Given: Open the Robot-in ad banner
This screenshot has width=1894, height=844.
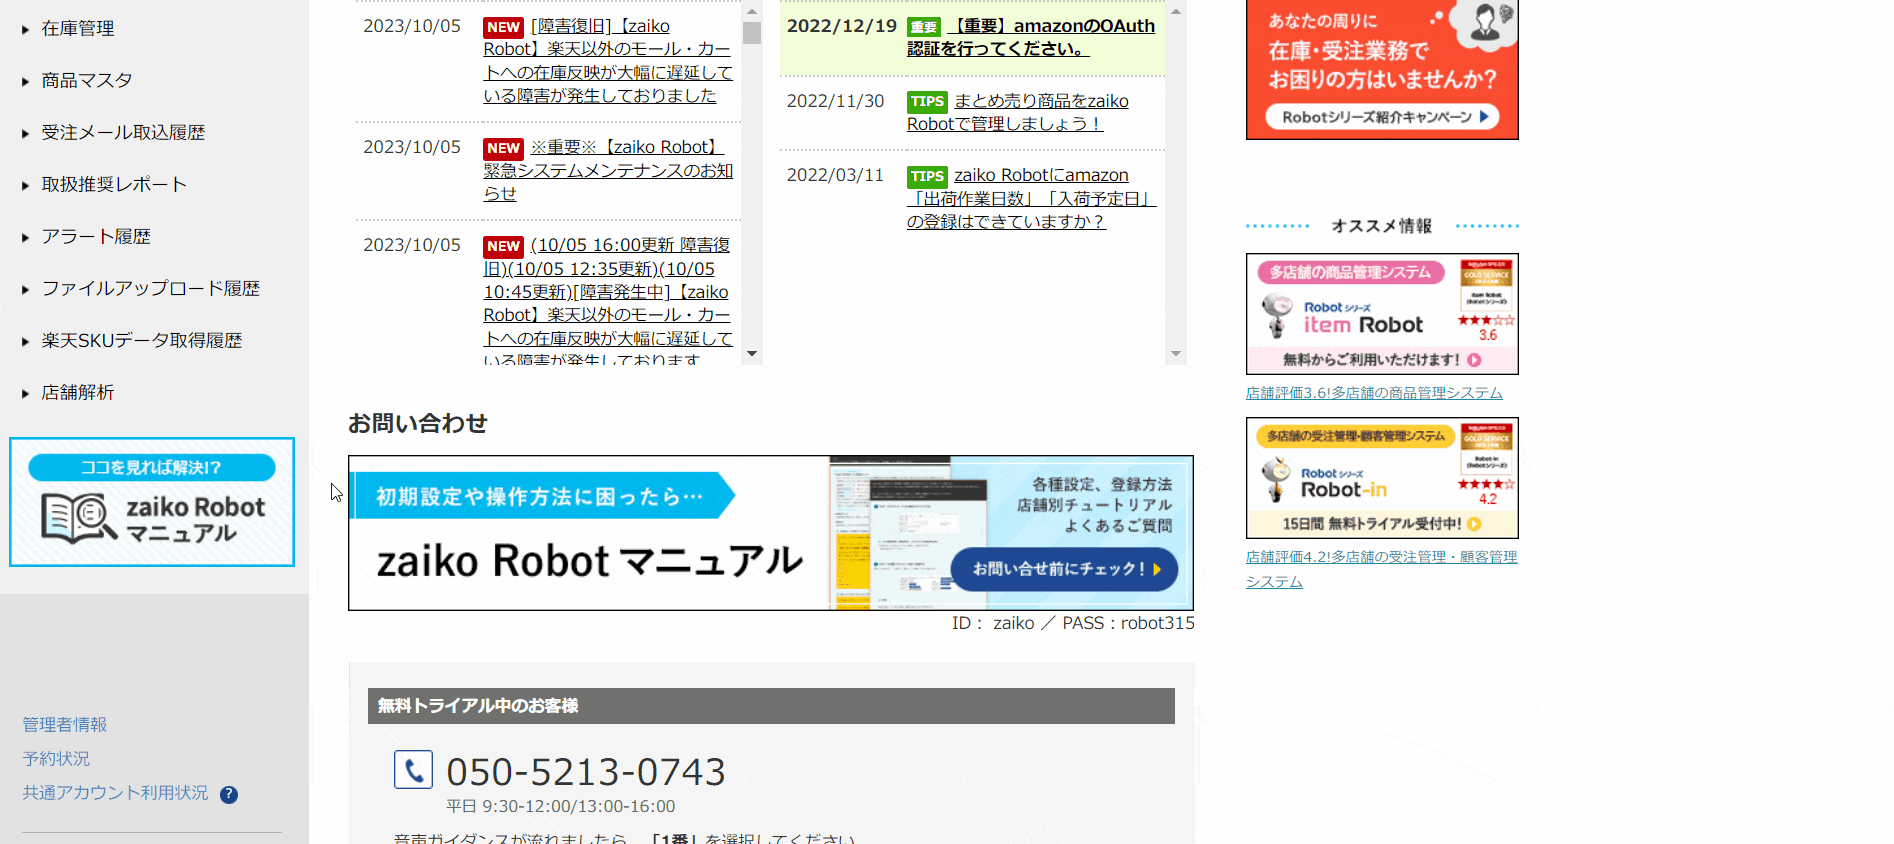Looking at the screenshot, I should tap(1382, 478).
